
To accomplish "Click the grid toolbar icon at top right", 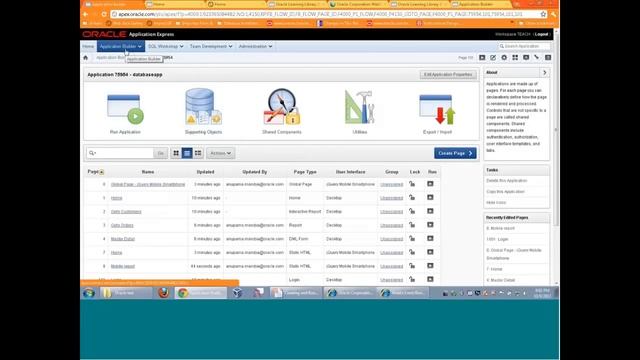I will click(x=515, y=58).
